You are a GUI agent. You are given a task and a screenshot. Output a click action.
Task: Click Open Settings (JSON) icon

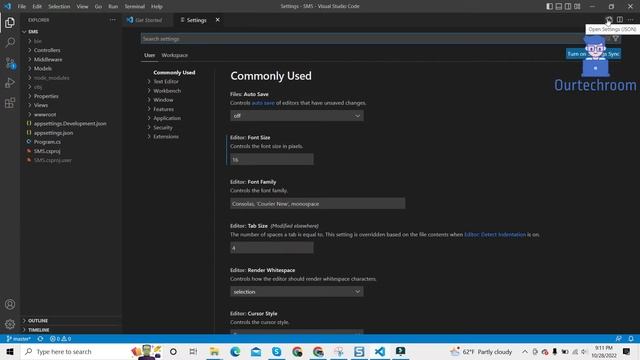click(609, 20)
